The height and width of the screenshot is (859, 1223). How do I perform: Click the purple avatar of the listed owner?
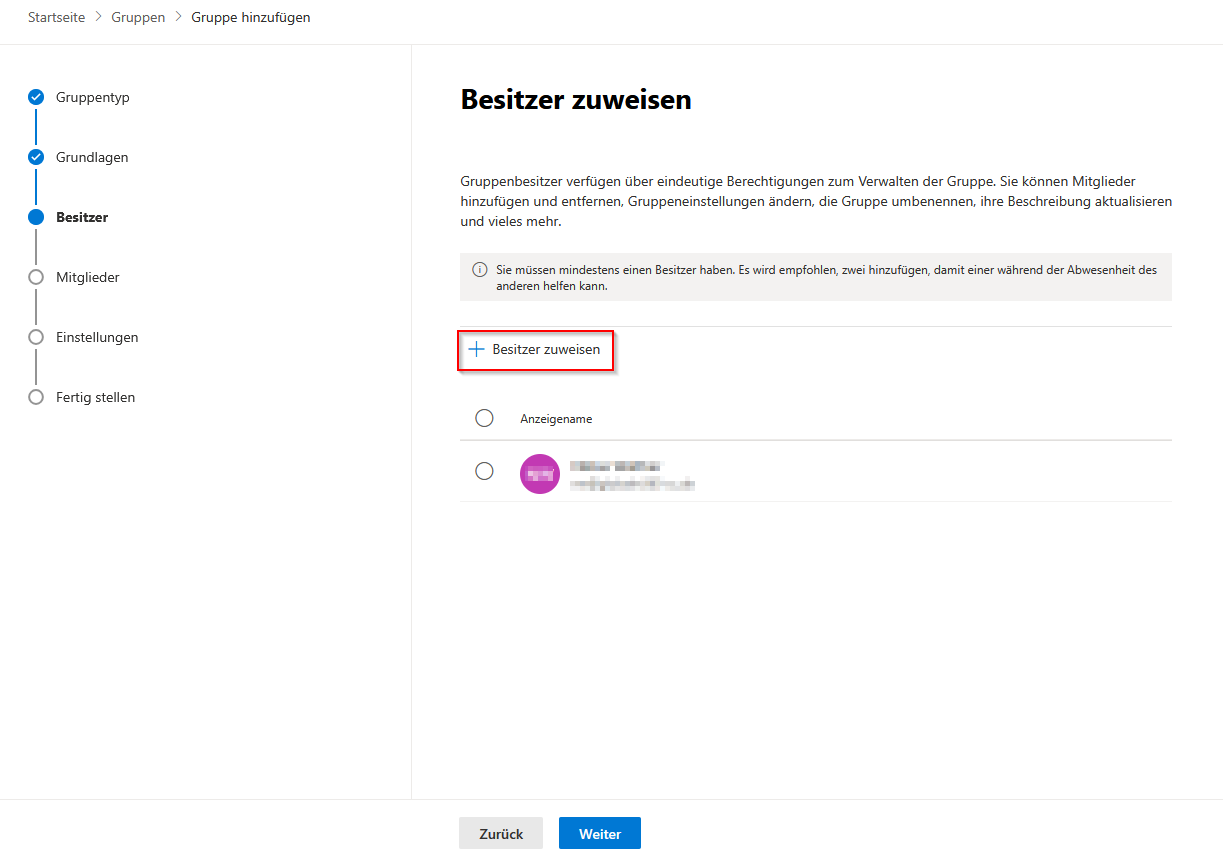pos(540,473)
